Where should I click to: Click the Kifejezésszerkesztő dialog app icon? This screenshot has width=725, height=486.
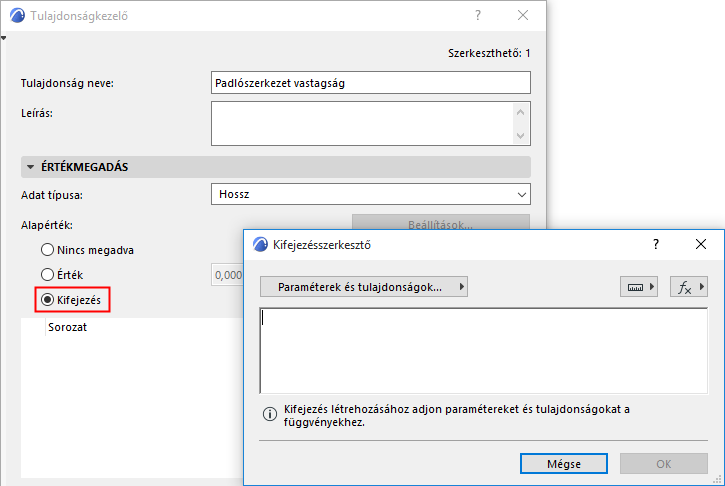261,244
